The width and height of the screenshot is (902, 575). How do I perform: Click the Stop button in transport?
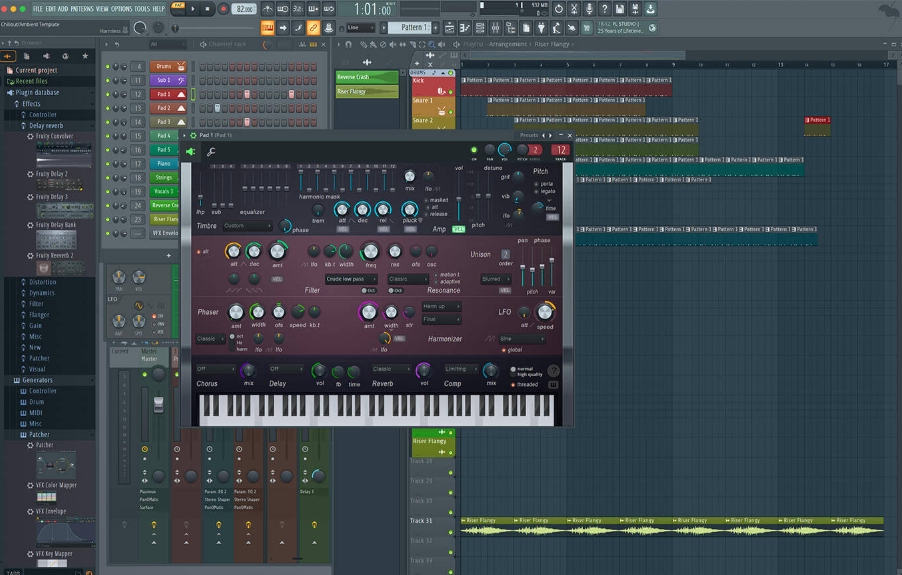(208, 9)
